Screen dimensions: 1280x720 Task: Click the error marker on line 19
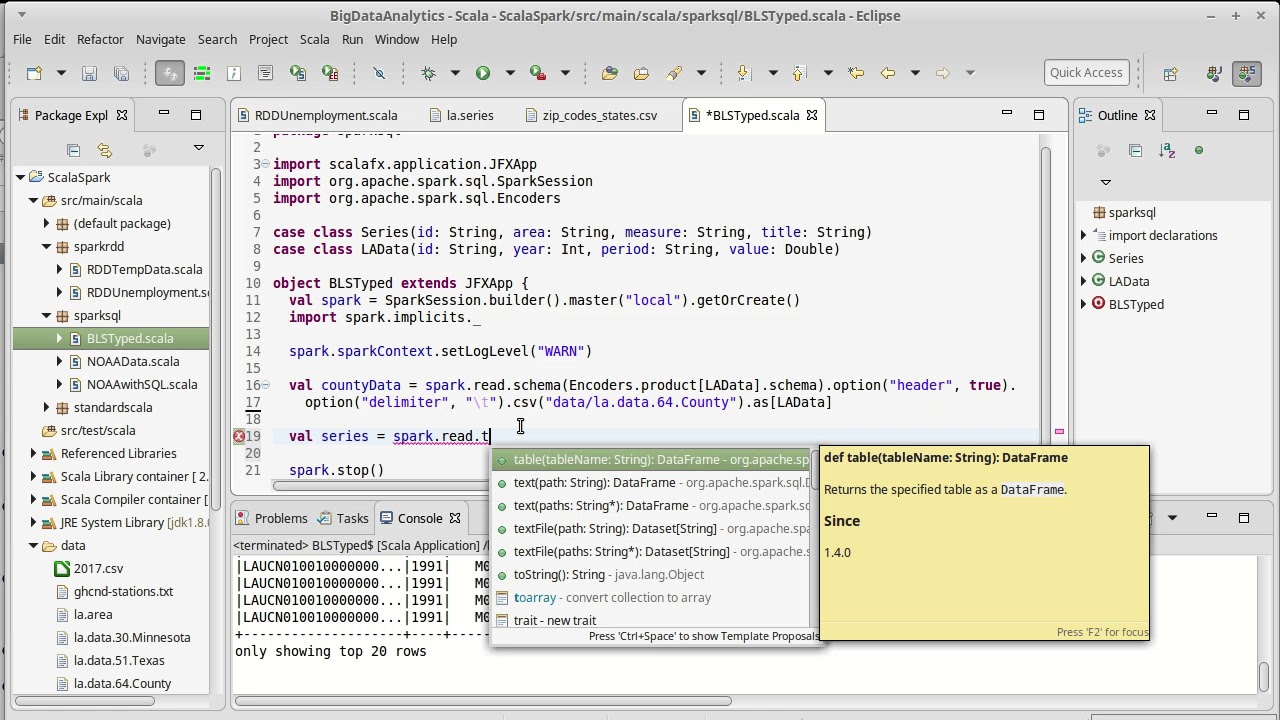[x=239, y=436]
